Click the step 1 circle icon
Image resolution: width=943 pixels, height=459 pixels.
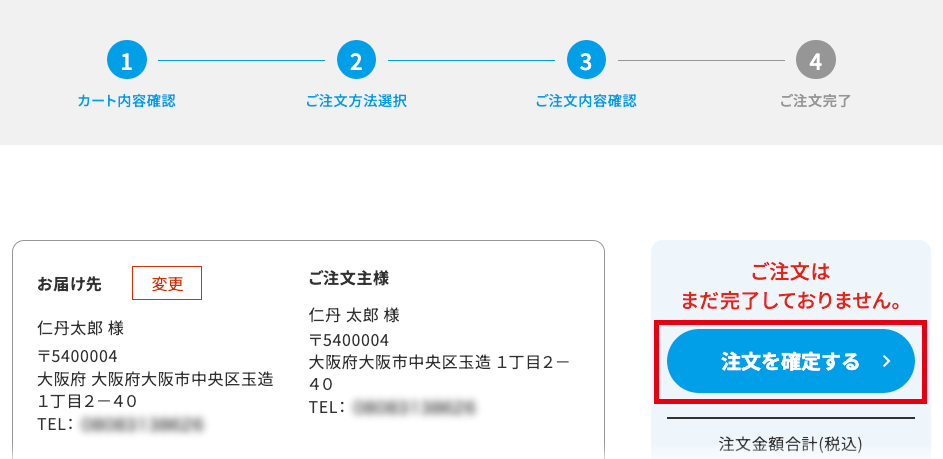pyautogui.click(x=126, y=60)
